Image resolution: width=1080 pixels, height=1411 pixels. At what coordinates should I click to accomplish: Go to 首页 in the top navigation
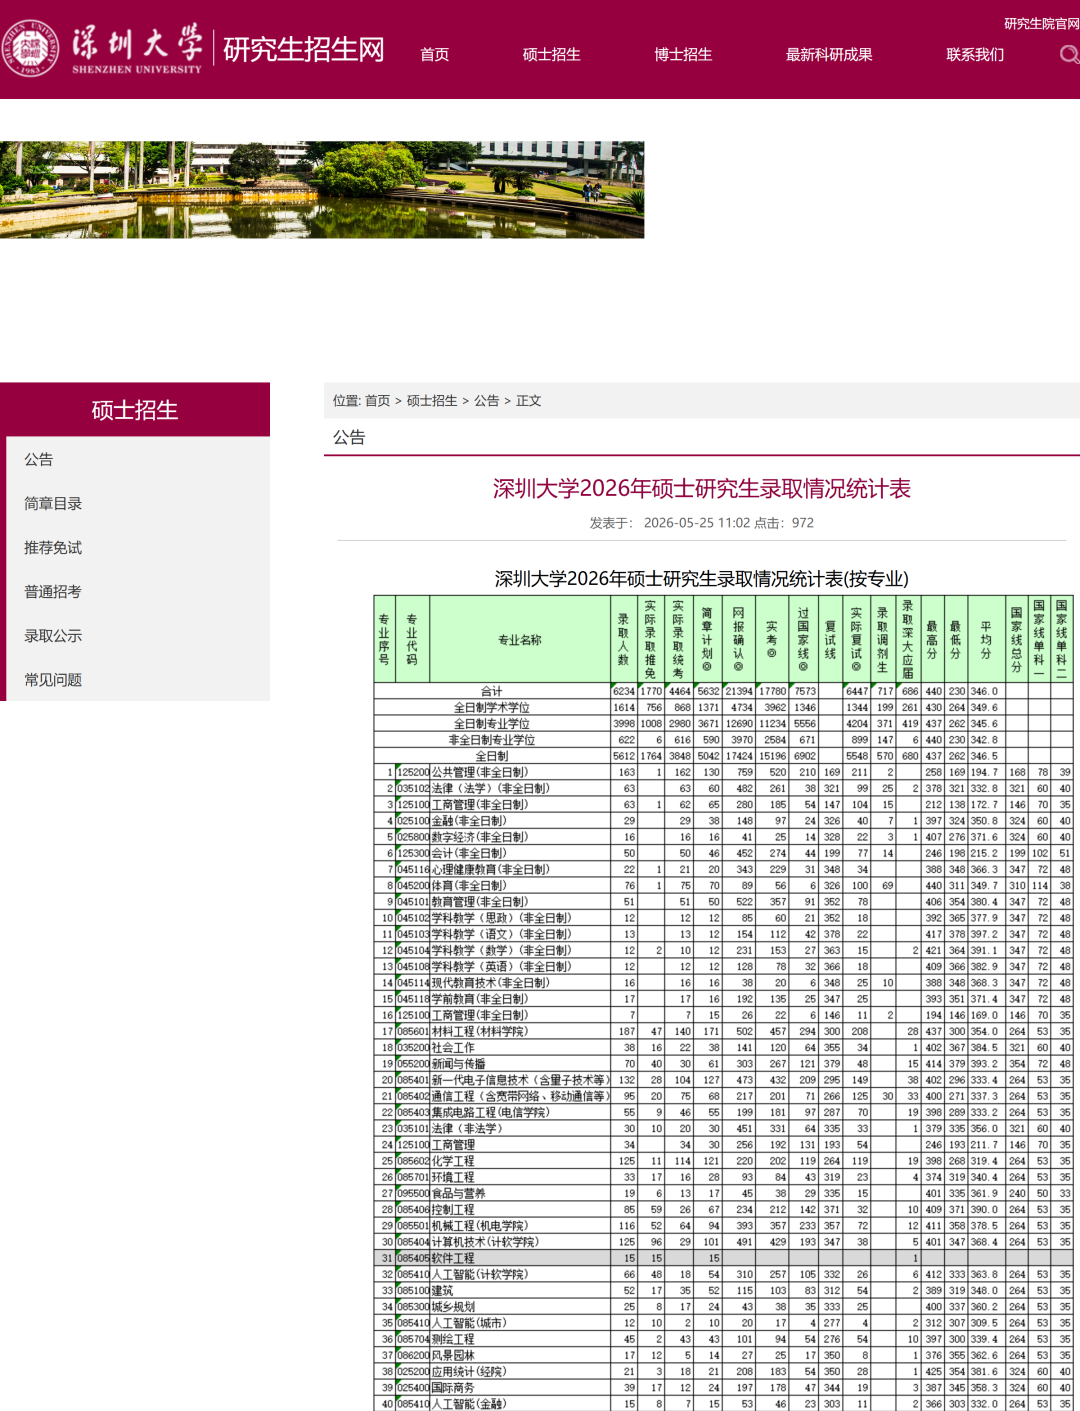[435, 54]
